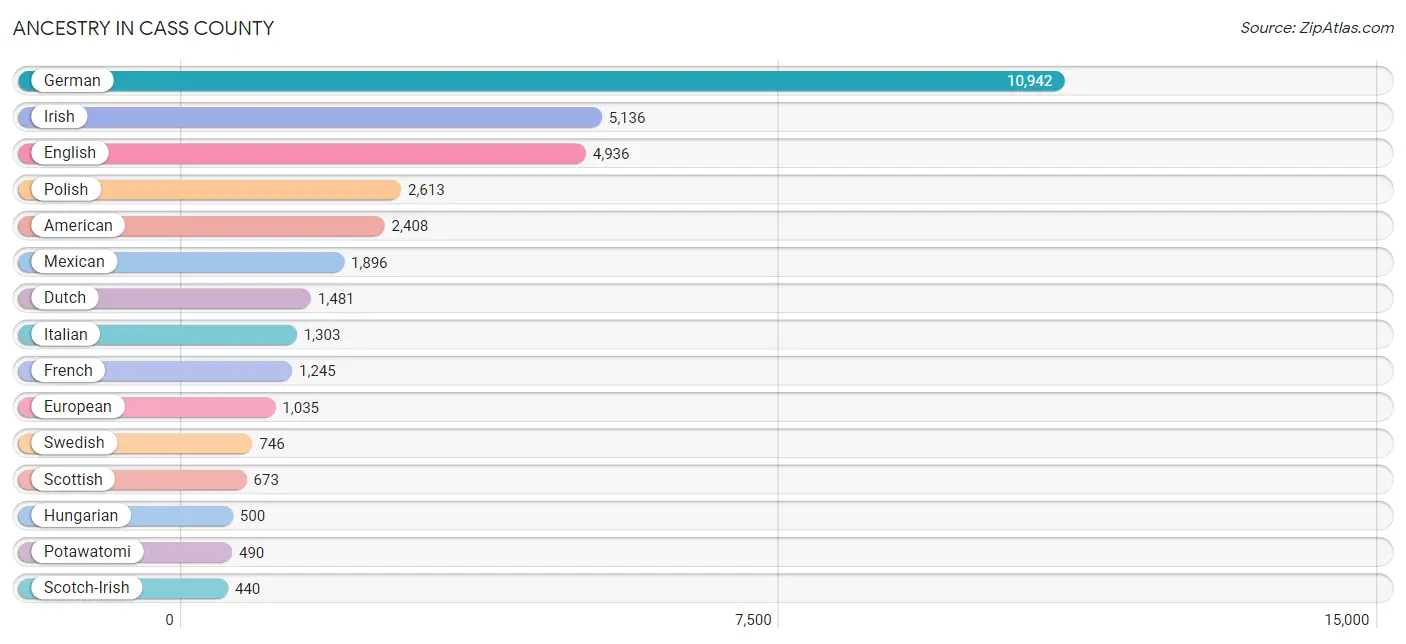The height and width of the screenshot is (644, 1406).
Task: Click the American bar value 2,408
Action: 409,226
